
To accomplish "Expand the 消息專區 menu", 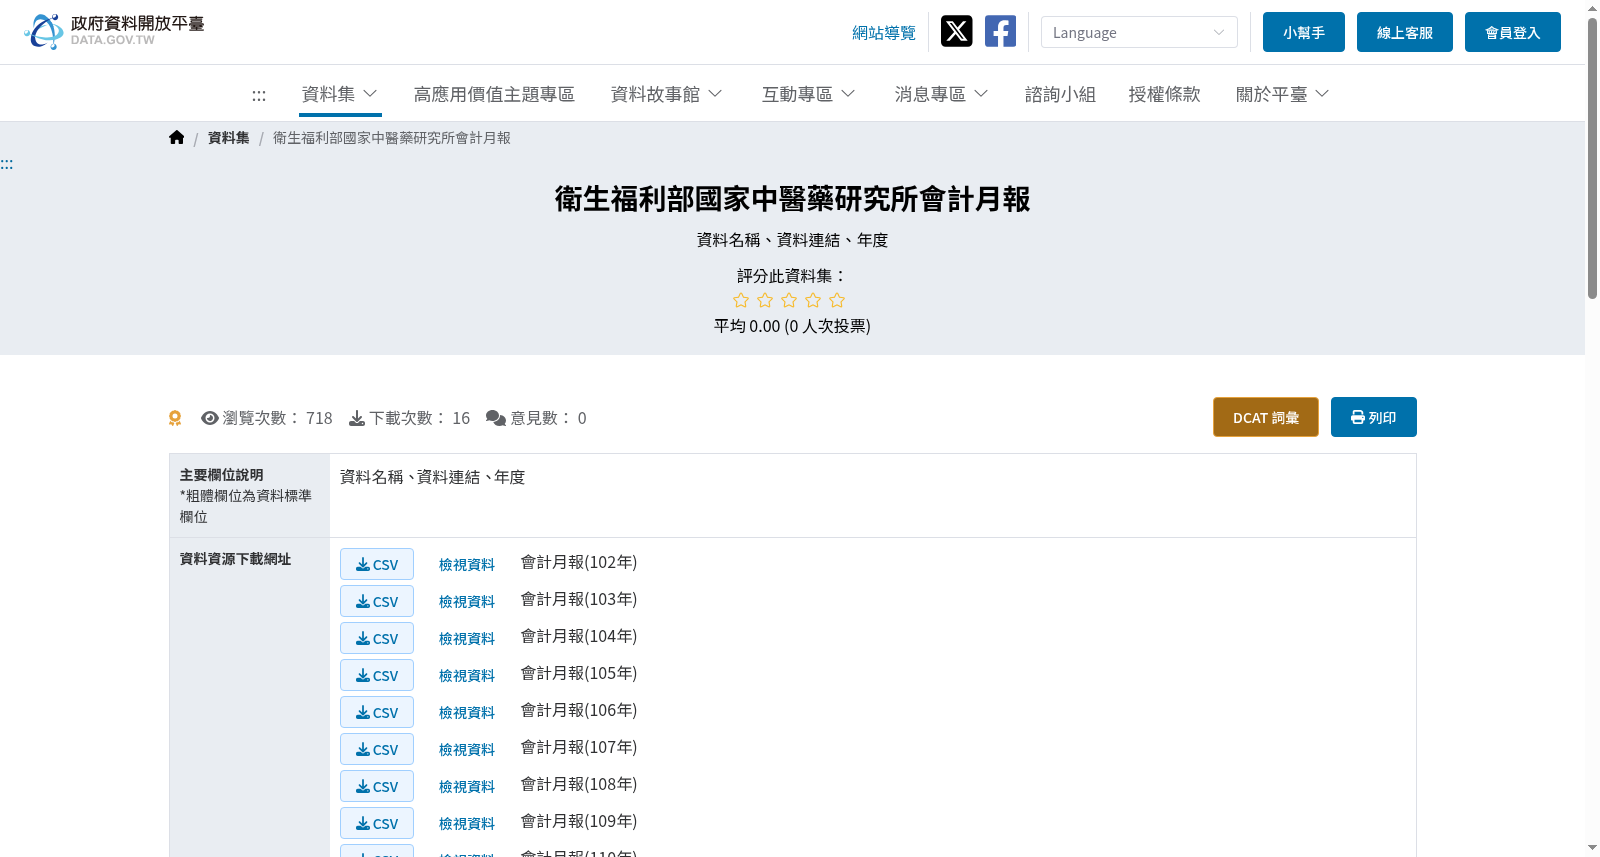I will (x=941, y=94).
